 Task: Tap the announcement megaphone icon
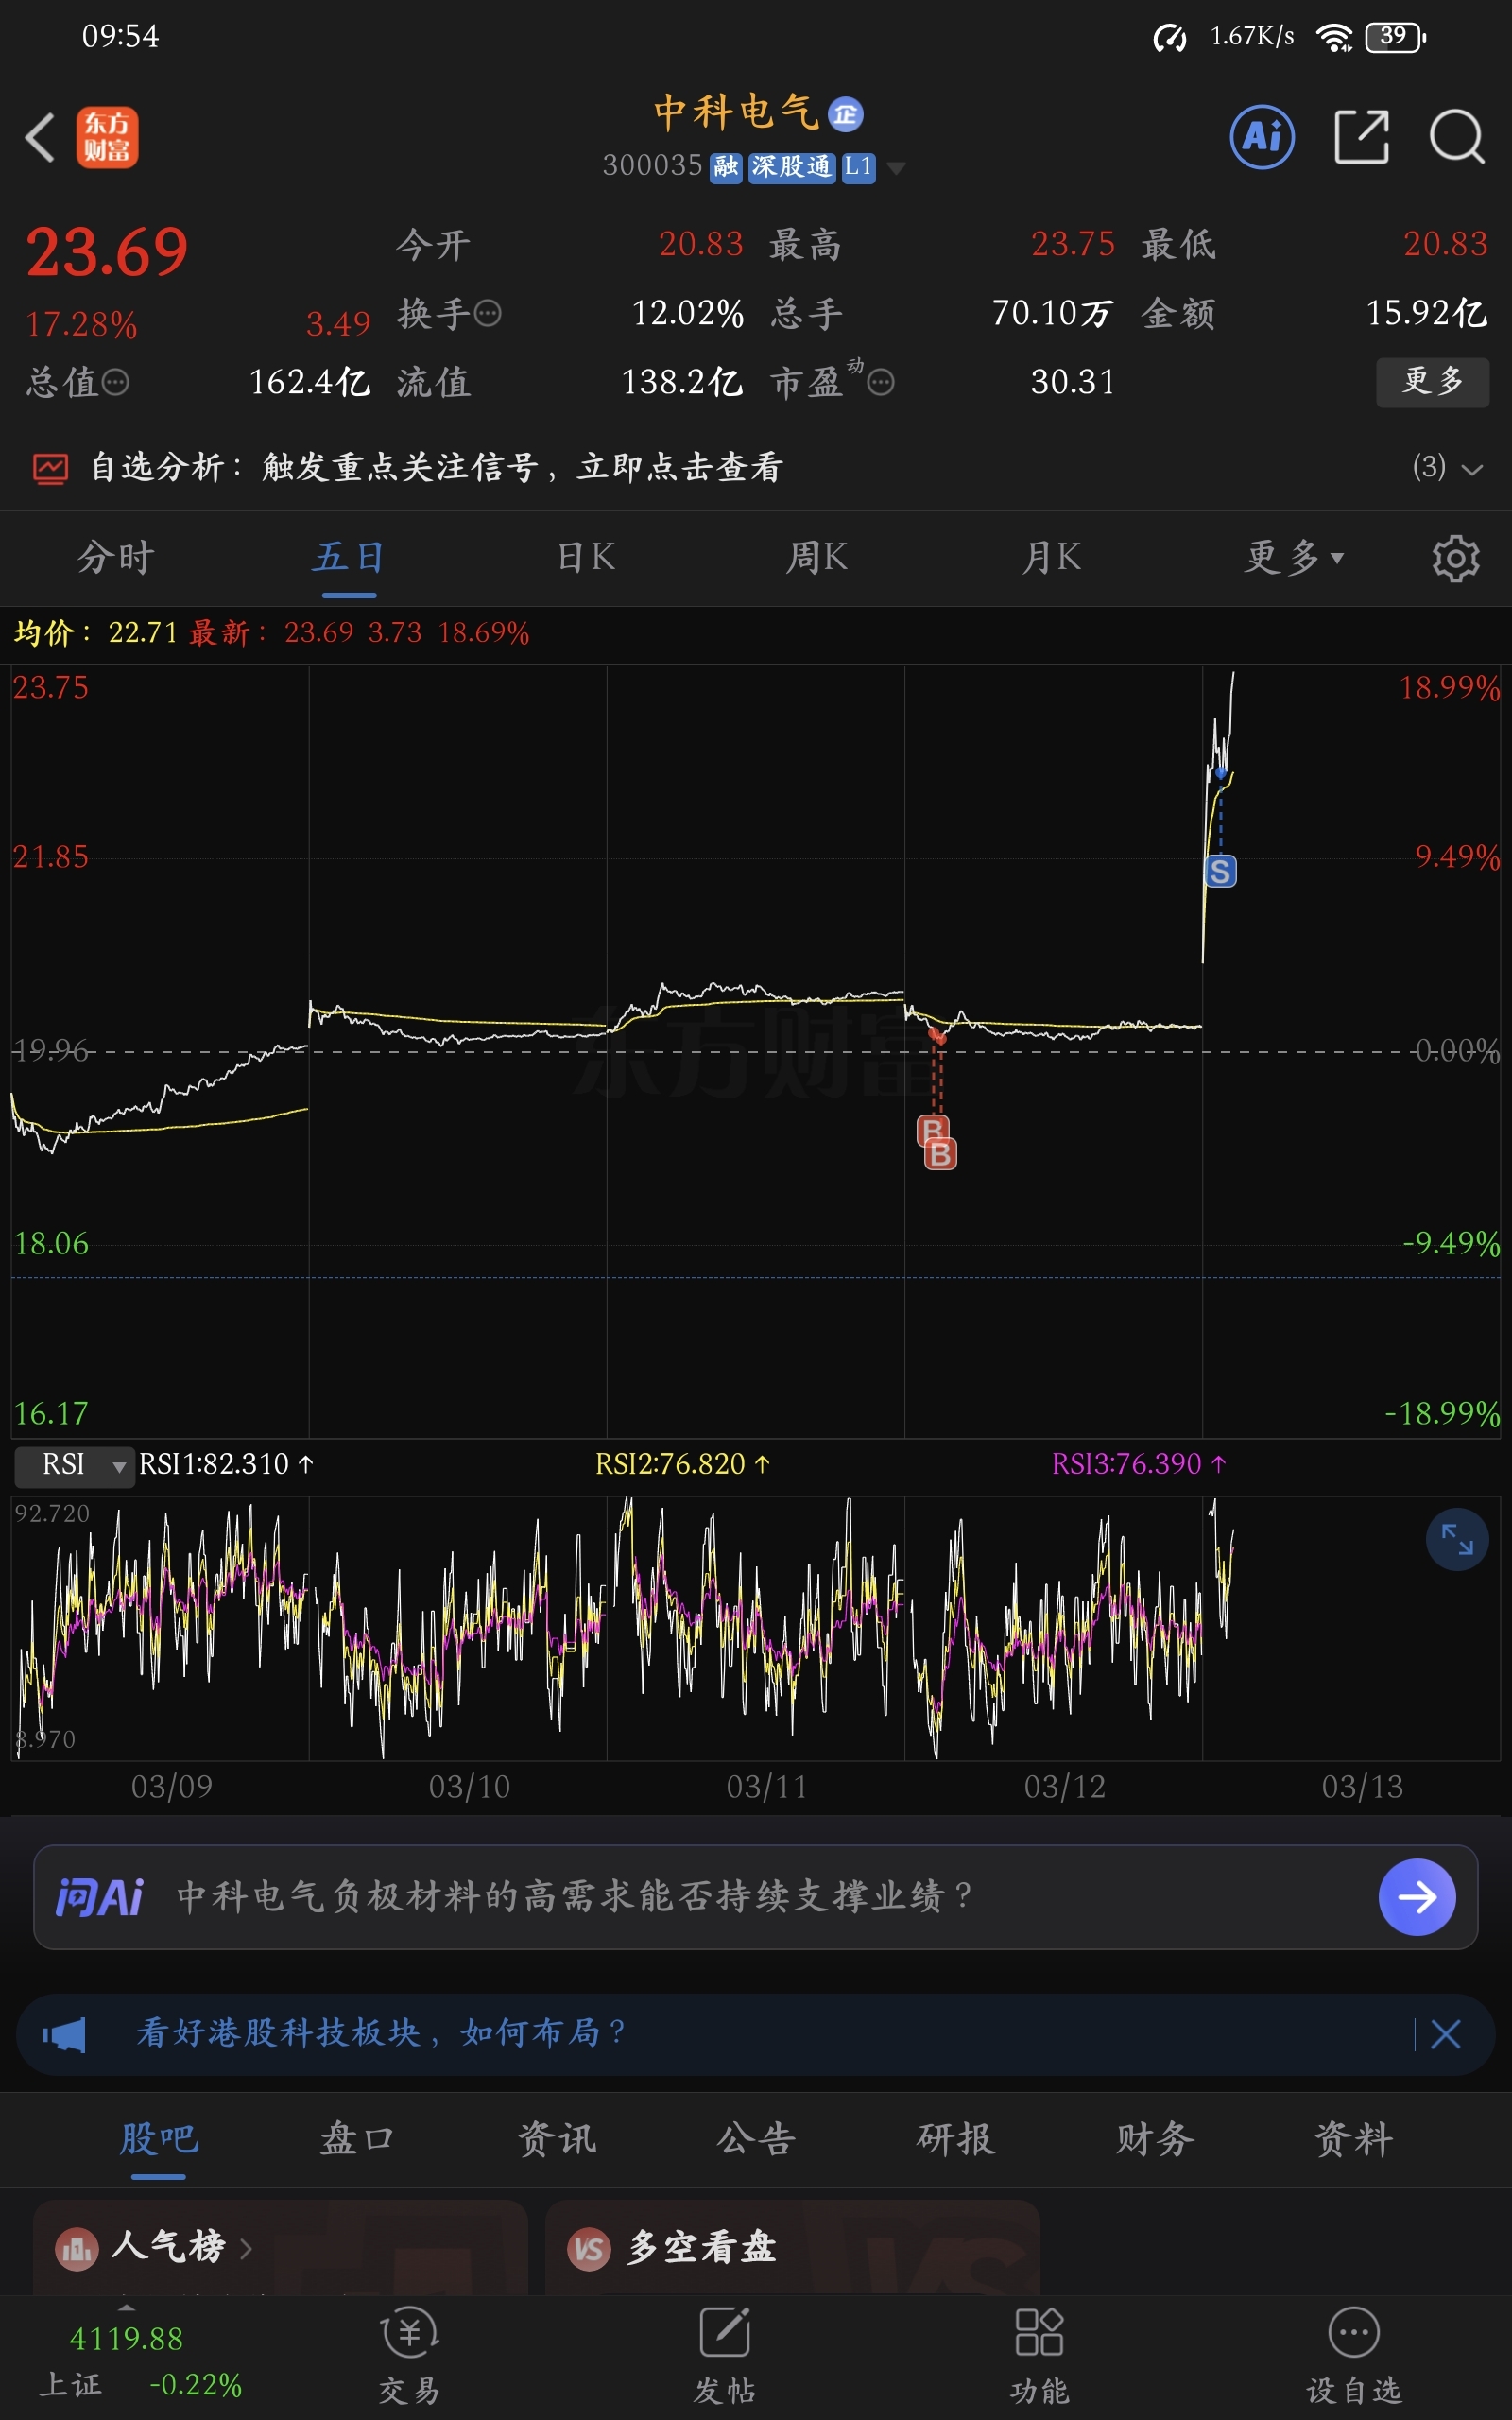65,2034
